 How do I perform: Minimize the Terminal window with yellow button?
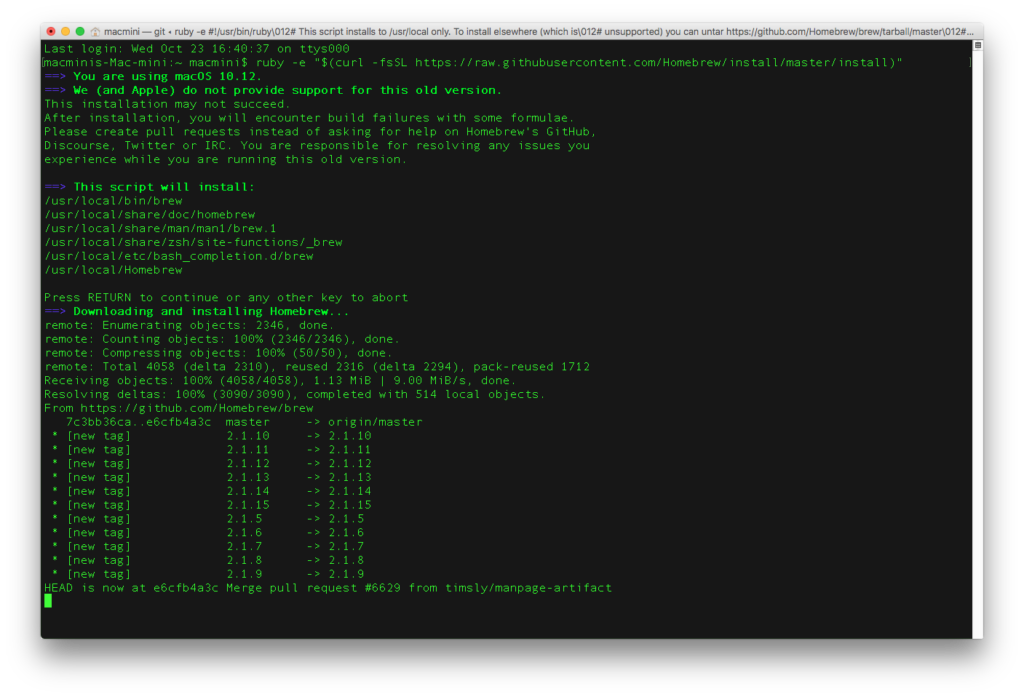(67, 32)
